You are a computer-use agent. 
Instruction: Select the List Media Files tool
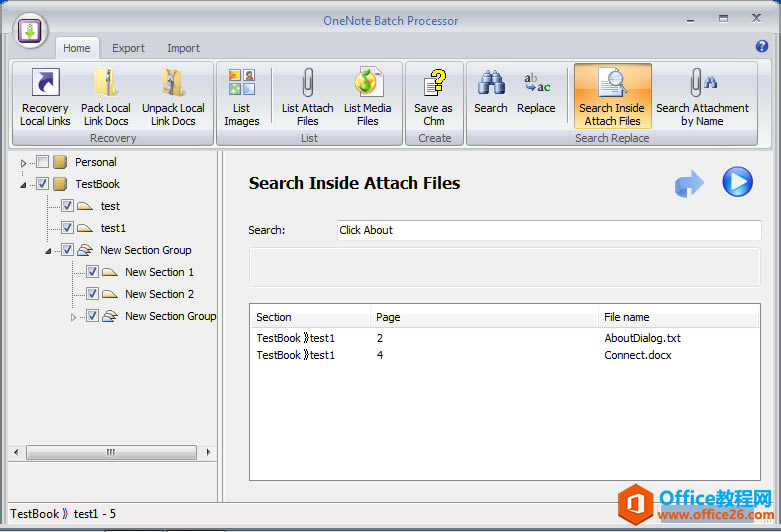[368, 83]
